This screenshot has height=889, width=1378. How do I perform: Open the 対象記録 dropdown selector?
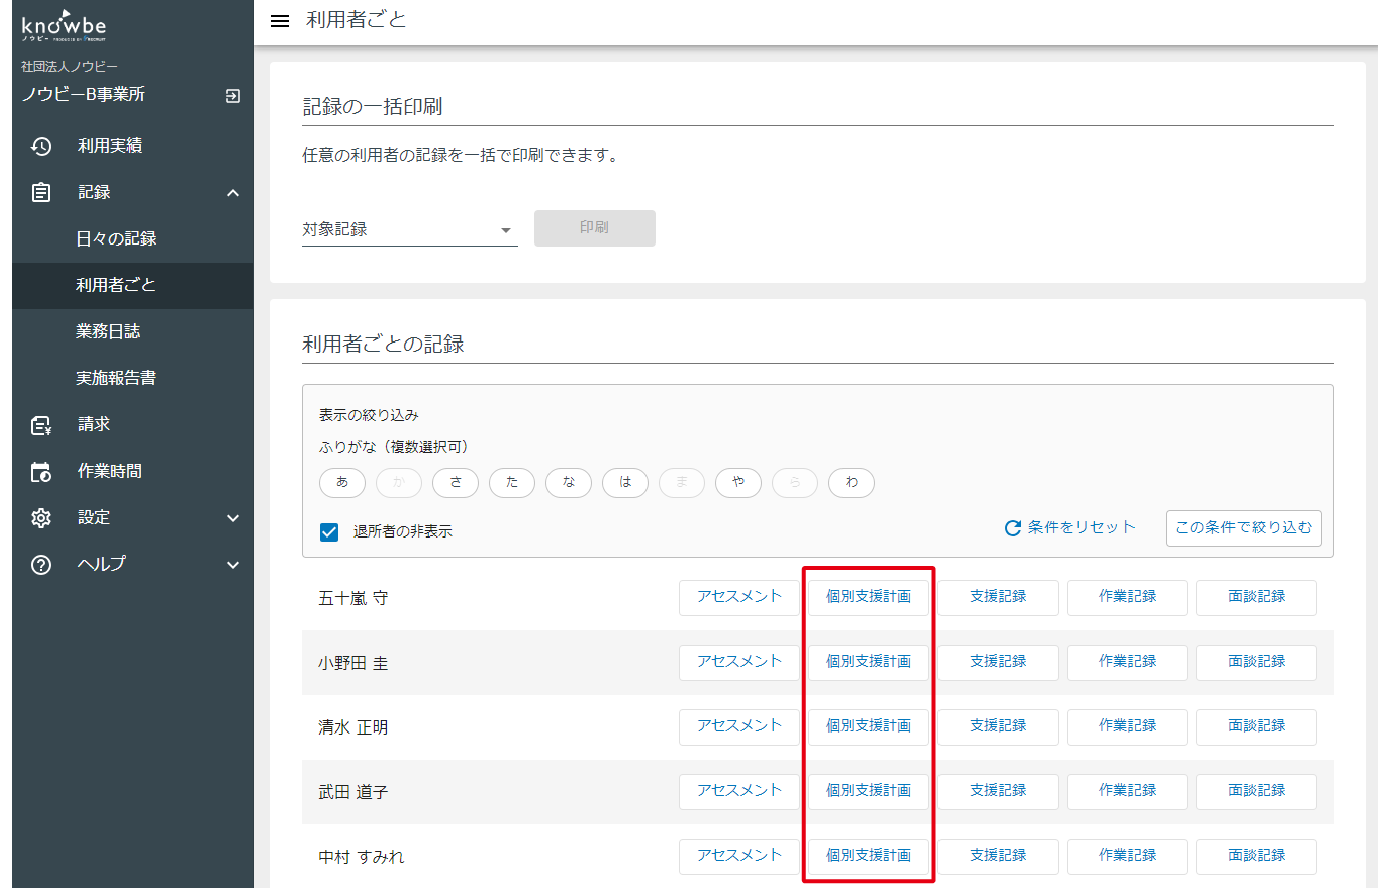(x=405, y=228)
